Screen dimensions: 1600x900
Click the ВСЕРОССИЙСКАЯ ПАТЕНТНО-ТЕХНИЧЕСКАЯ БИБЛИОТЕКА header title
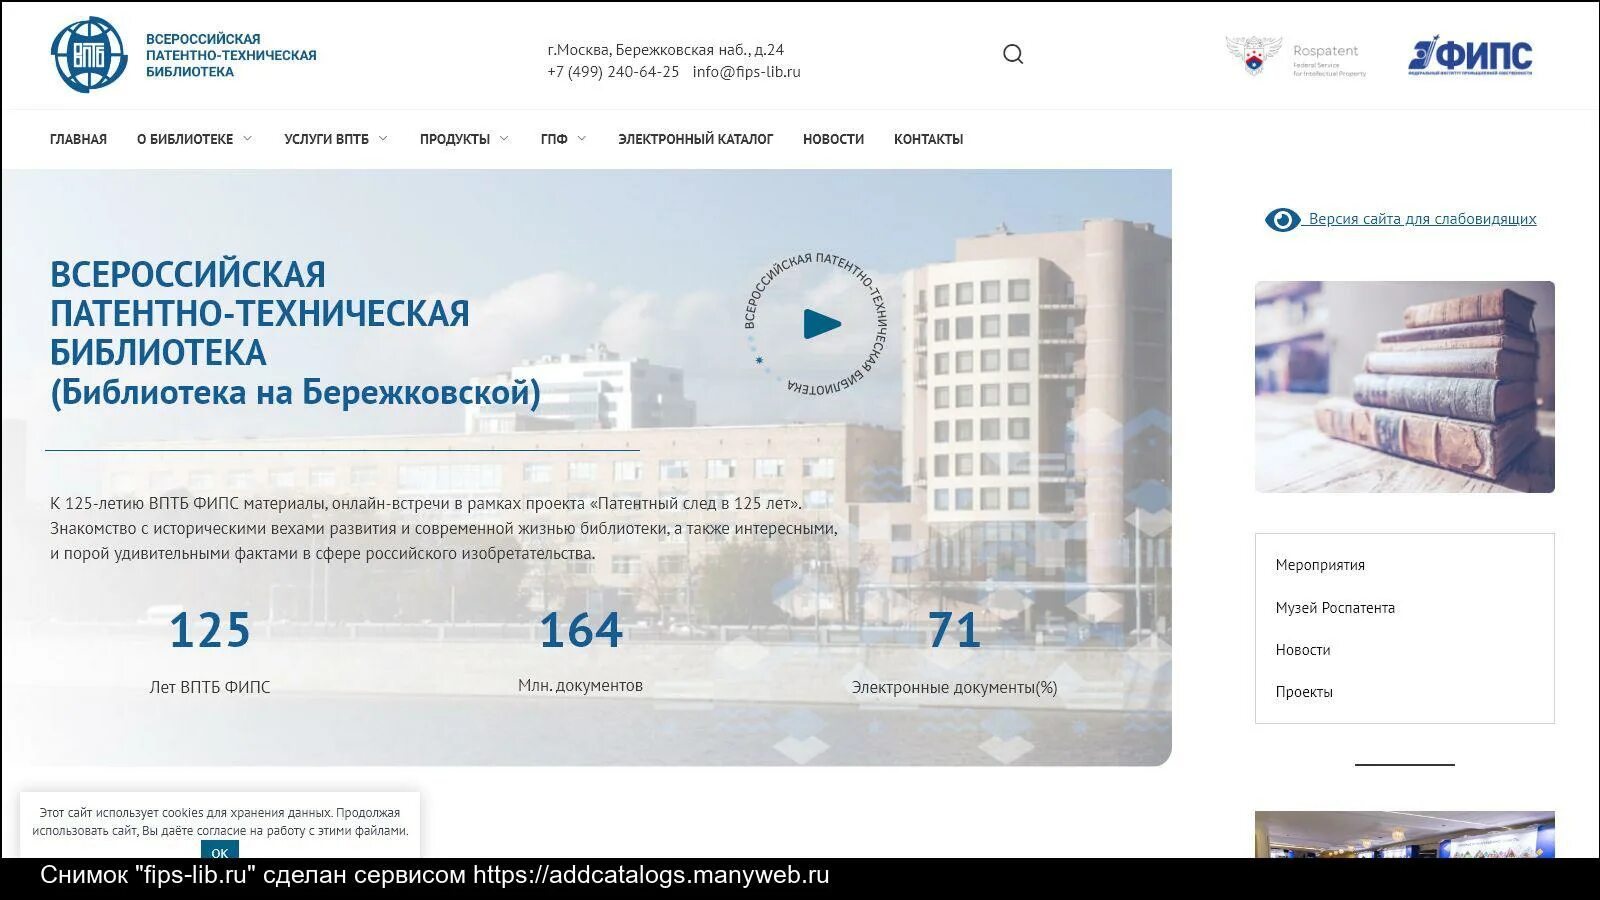click(x=231, y=55)
